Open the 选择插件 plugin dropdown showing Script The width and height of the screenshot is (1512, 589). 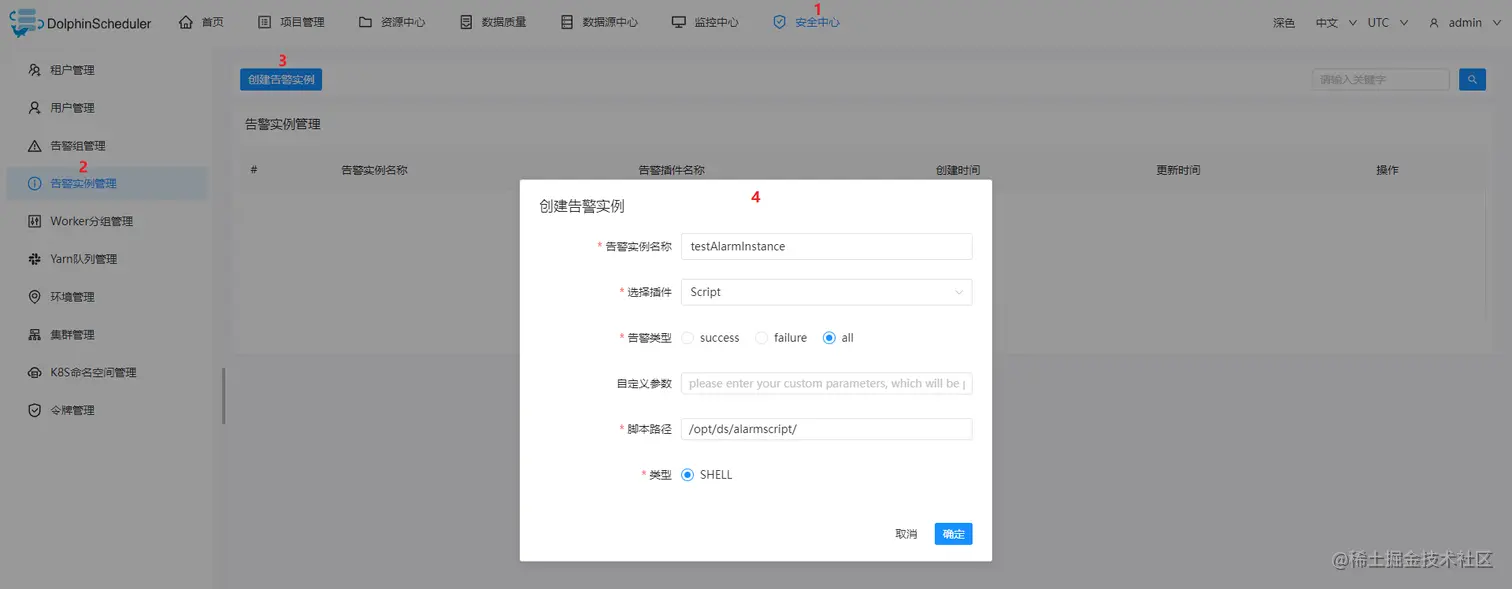coord(826,291)
